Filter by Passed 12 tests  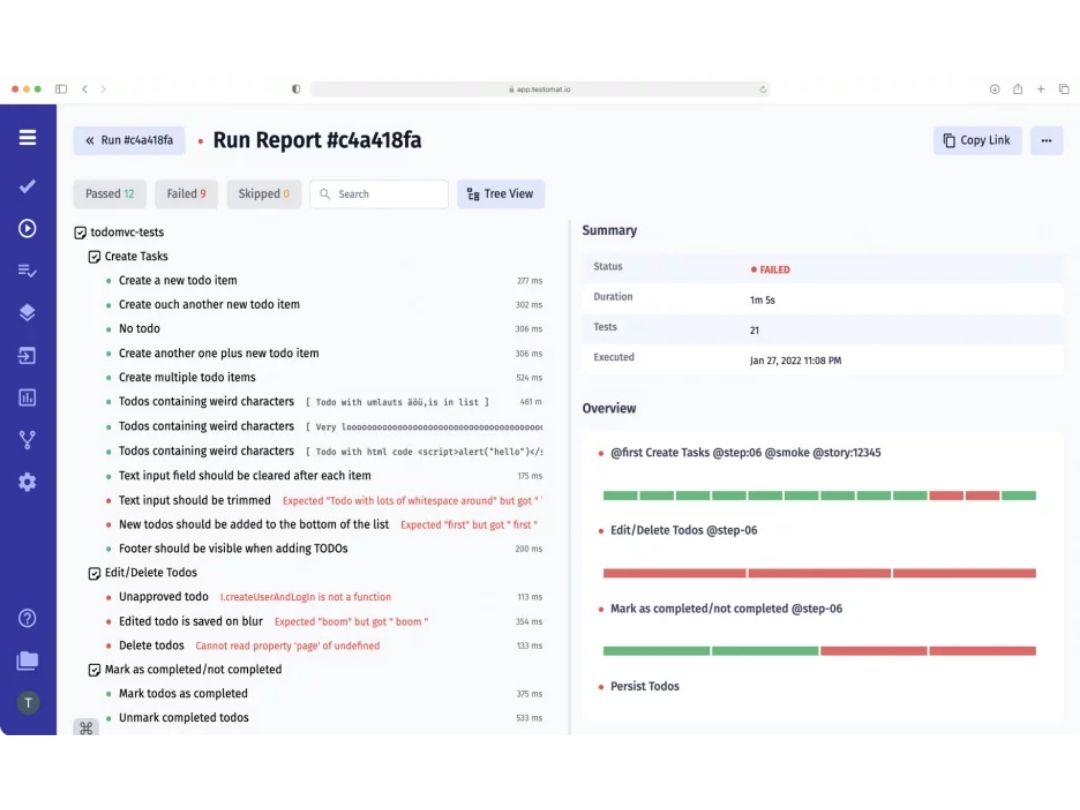[110, 194]
